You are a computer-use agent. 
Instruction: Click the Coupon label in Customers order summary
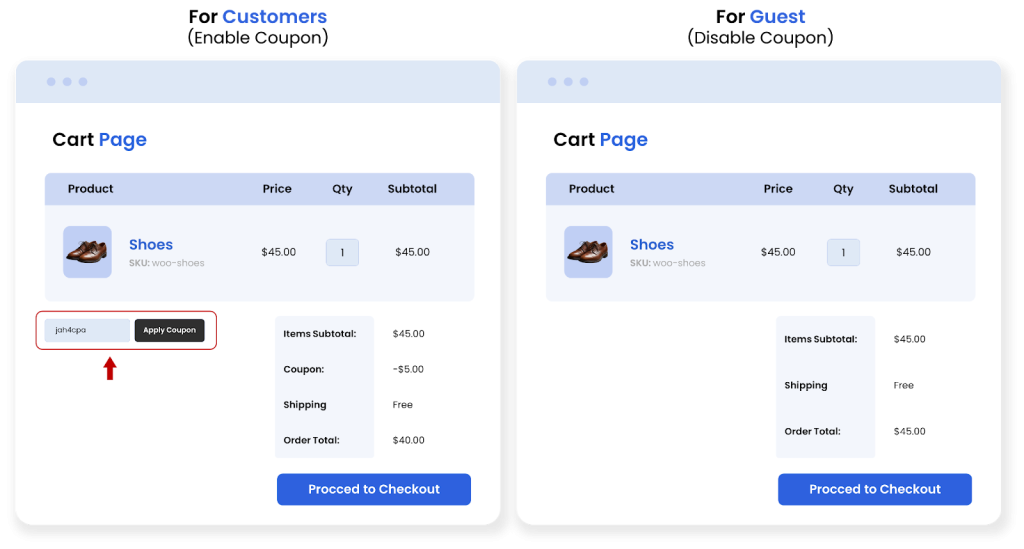pos(304,369)
